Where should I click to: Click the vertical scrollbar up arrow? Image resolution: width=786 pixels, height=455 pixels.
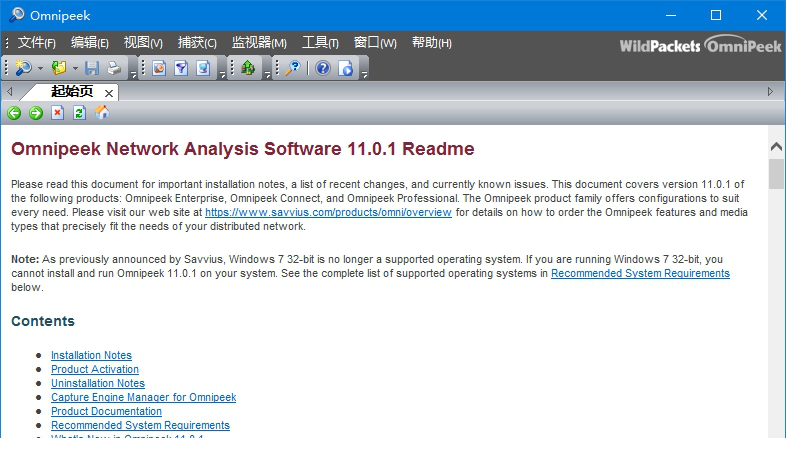point(776,146)
